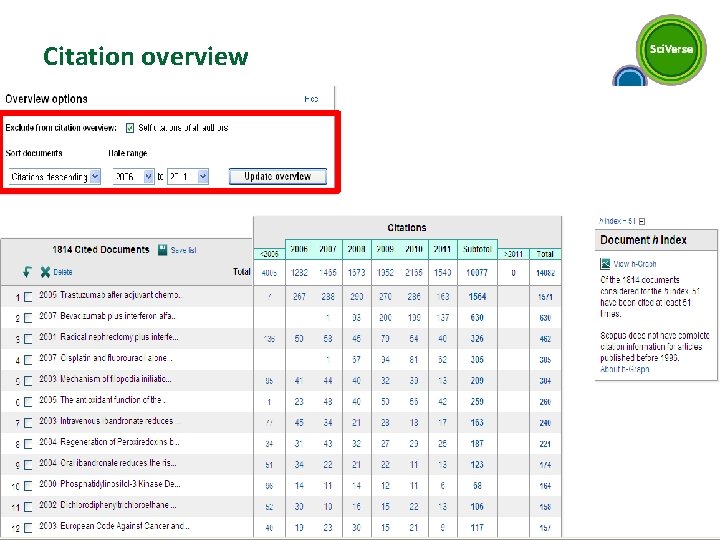Select the Mechanism of filopodia row checkbox
This screenshot has height=540, width=720.
pos(28,381)
